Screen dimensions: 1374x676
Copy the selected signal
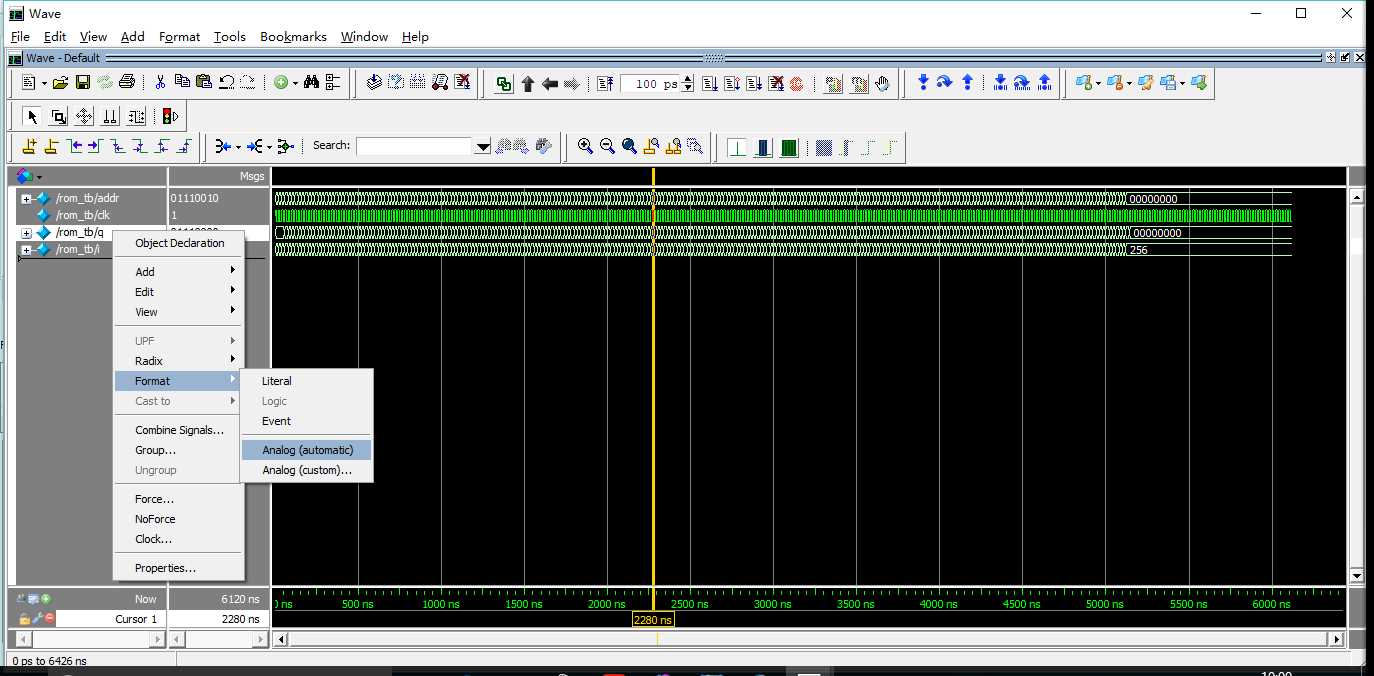click(184, 83)
